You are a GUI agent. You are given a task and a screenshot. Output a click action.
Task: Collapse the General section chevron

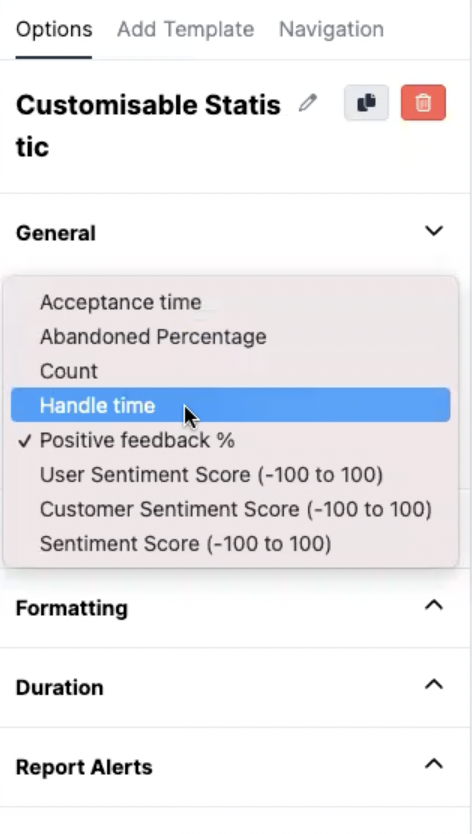coord(434,231)
